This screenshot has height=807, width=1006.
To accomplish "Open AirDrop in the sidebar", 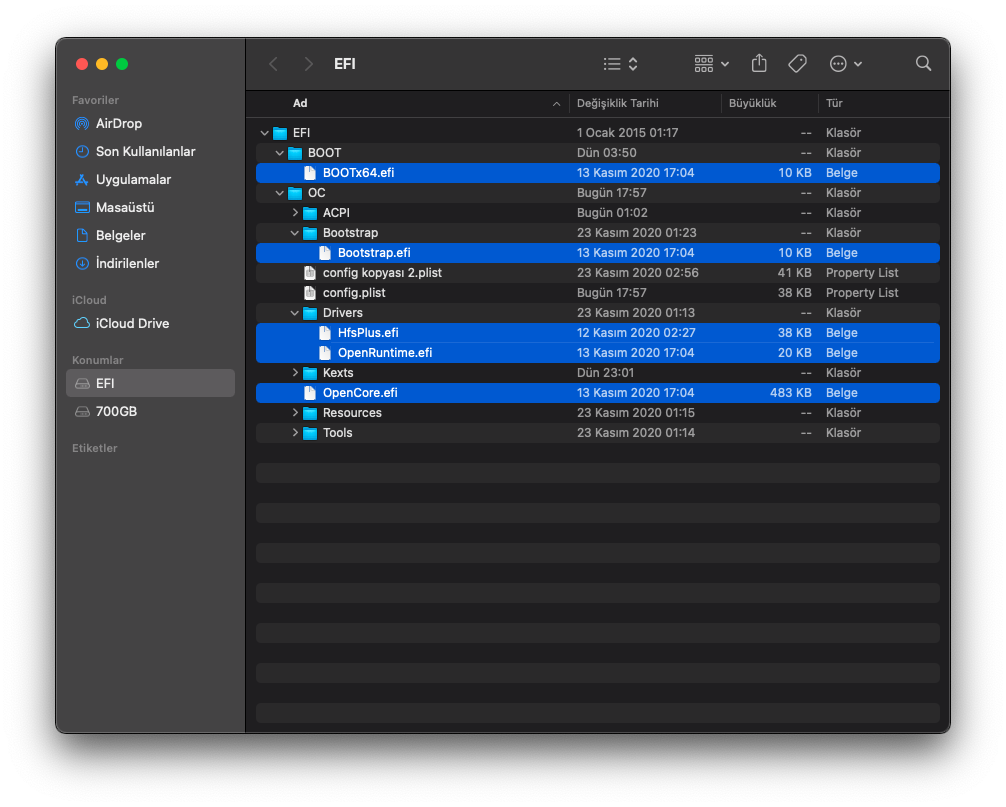I will pos(118,124).
